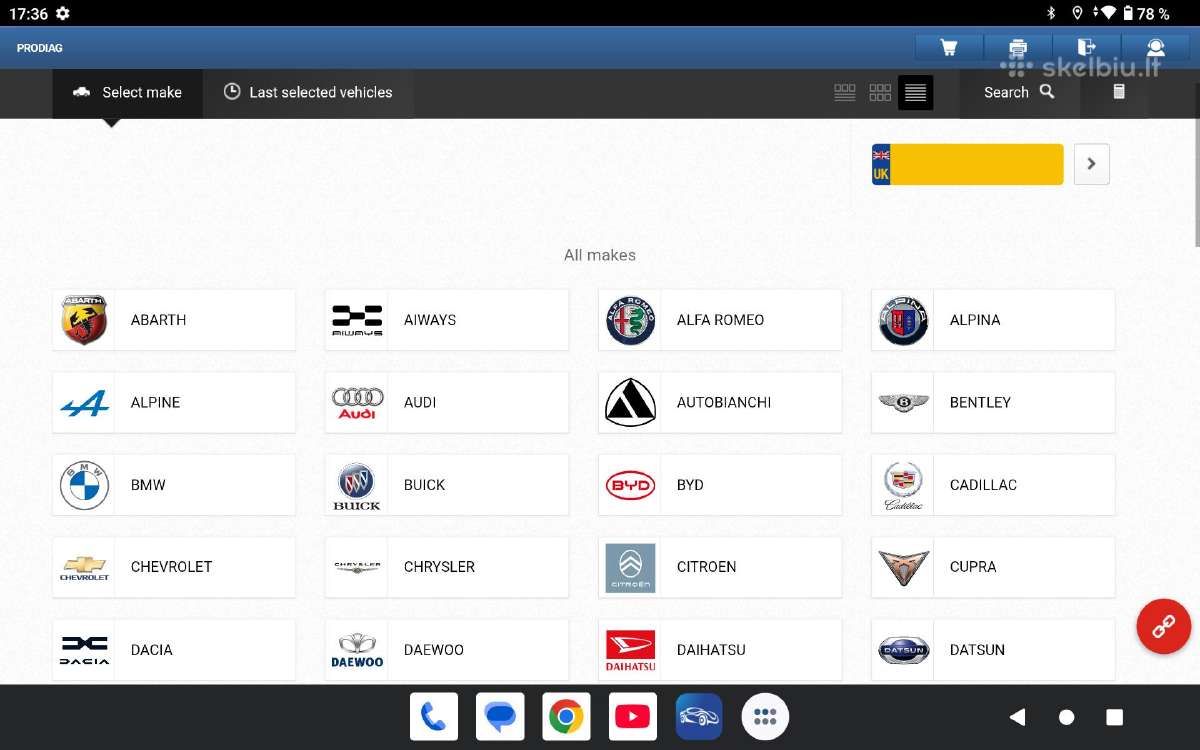
Task: Select CHEVROLET make
Action: pos(174,567)
